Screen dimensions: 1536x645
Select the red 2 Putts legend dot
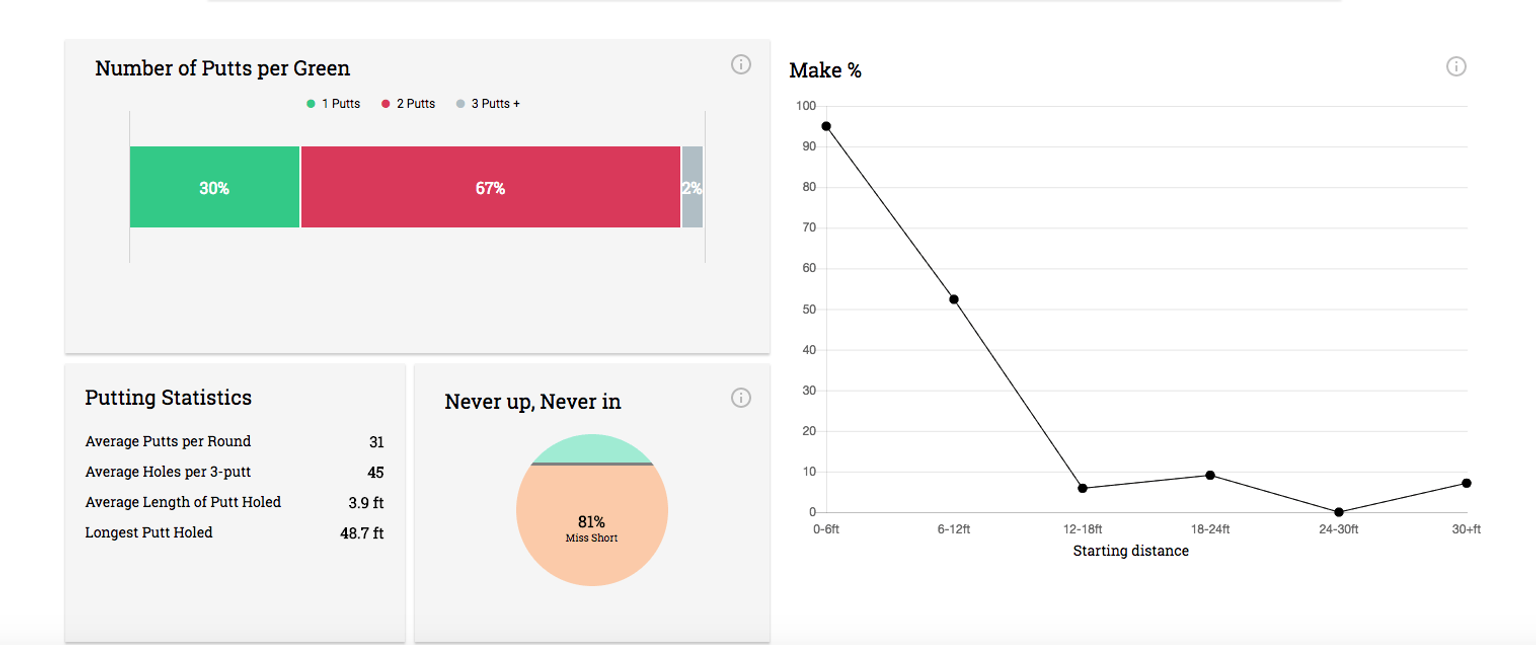(385, 103)
